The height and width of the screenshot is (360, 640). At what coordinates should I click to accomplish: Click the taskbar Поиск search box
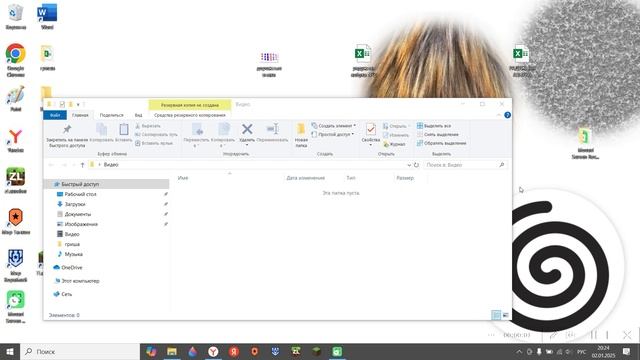[80, 351]
